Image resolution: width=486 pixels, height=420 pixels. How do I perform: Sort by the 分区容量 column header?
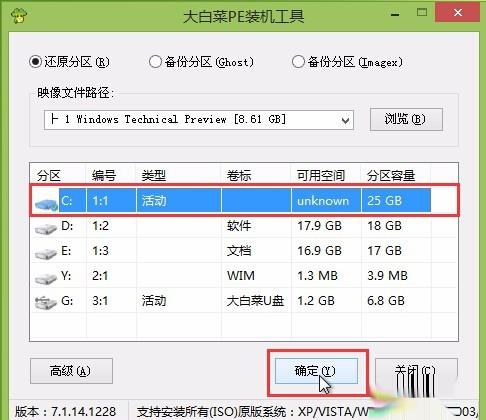pyautogui.click(x=391, y=176)
